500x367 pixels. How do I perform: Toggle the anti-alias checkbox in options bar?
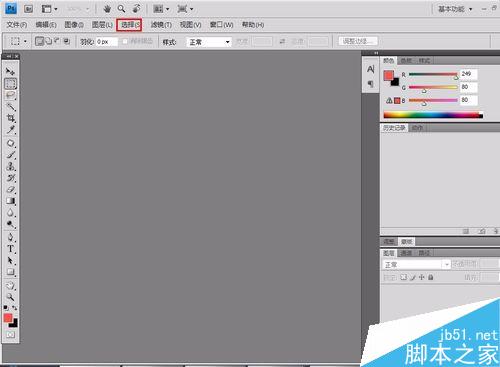pos(125,41)
